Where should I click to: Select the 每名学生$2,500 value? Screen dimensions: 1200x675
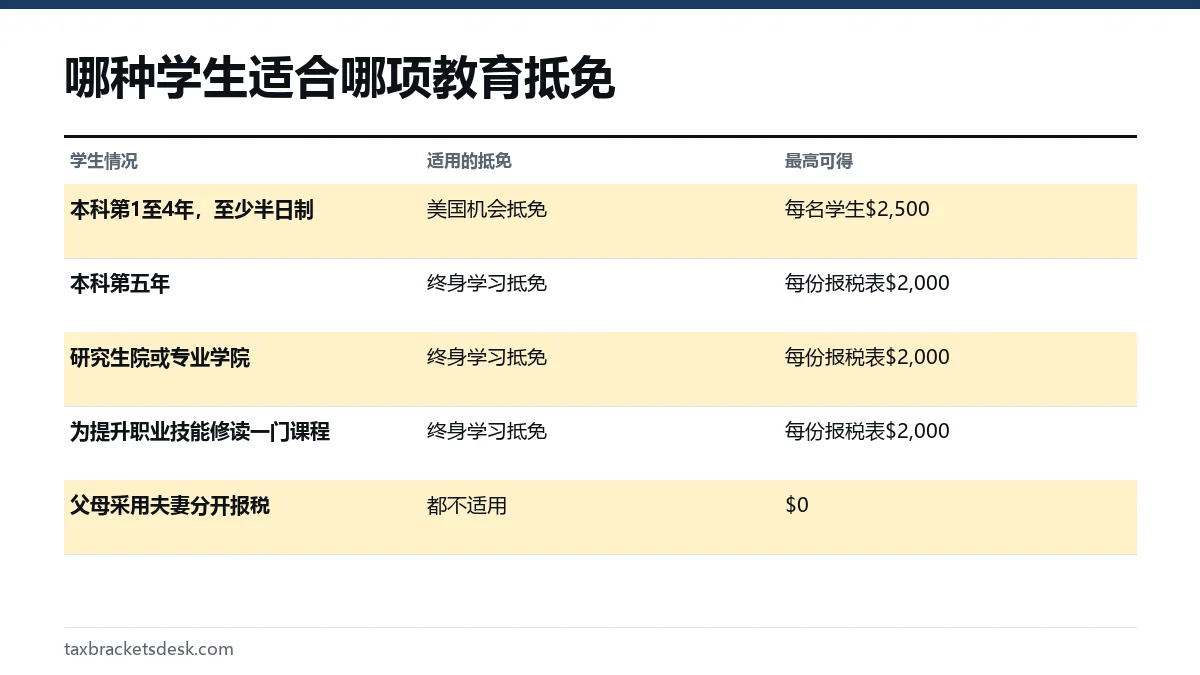[857, 210]
